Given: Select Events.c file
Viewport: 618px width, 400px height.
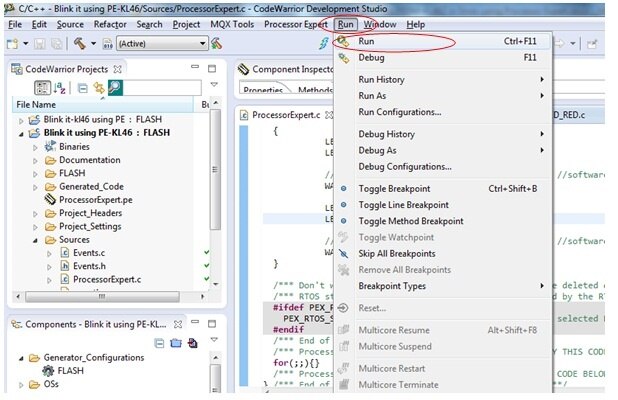Looking at the screenshot, I should coord(89,253).
